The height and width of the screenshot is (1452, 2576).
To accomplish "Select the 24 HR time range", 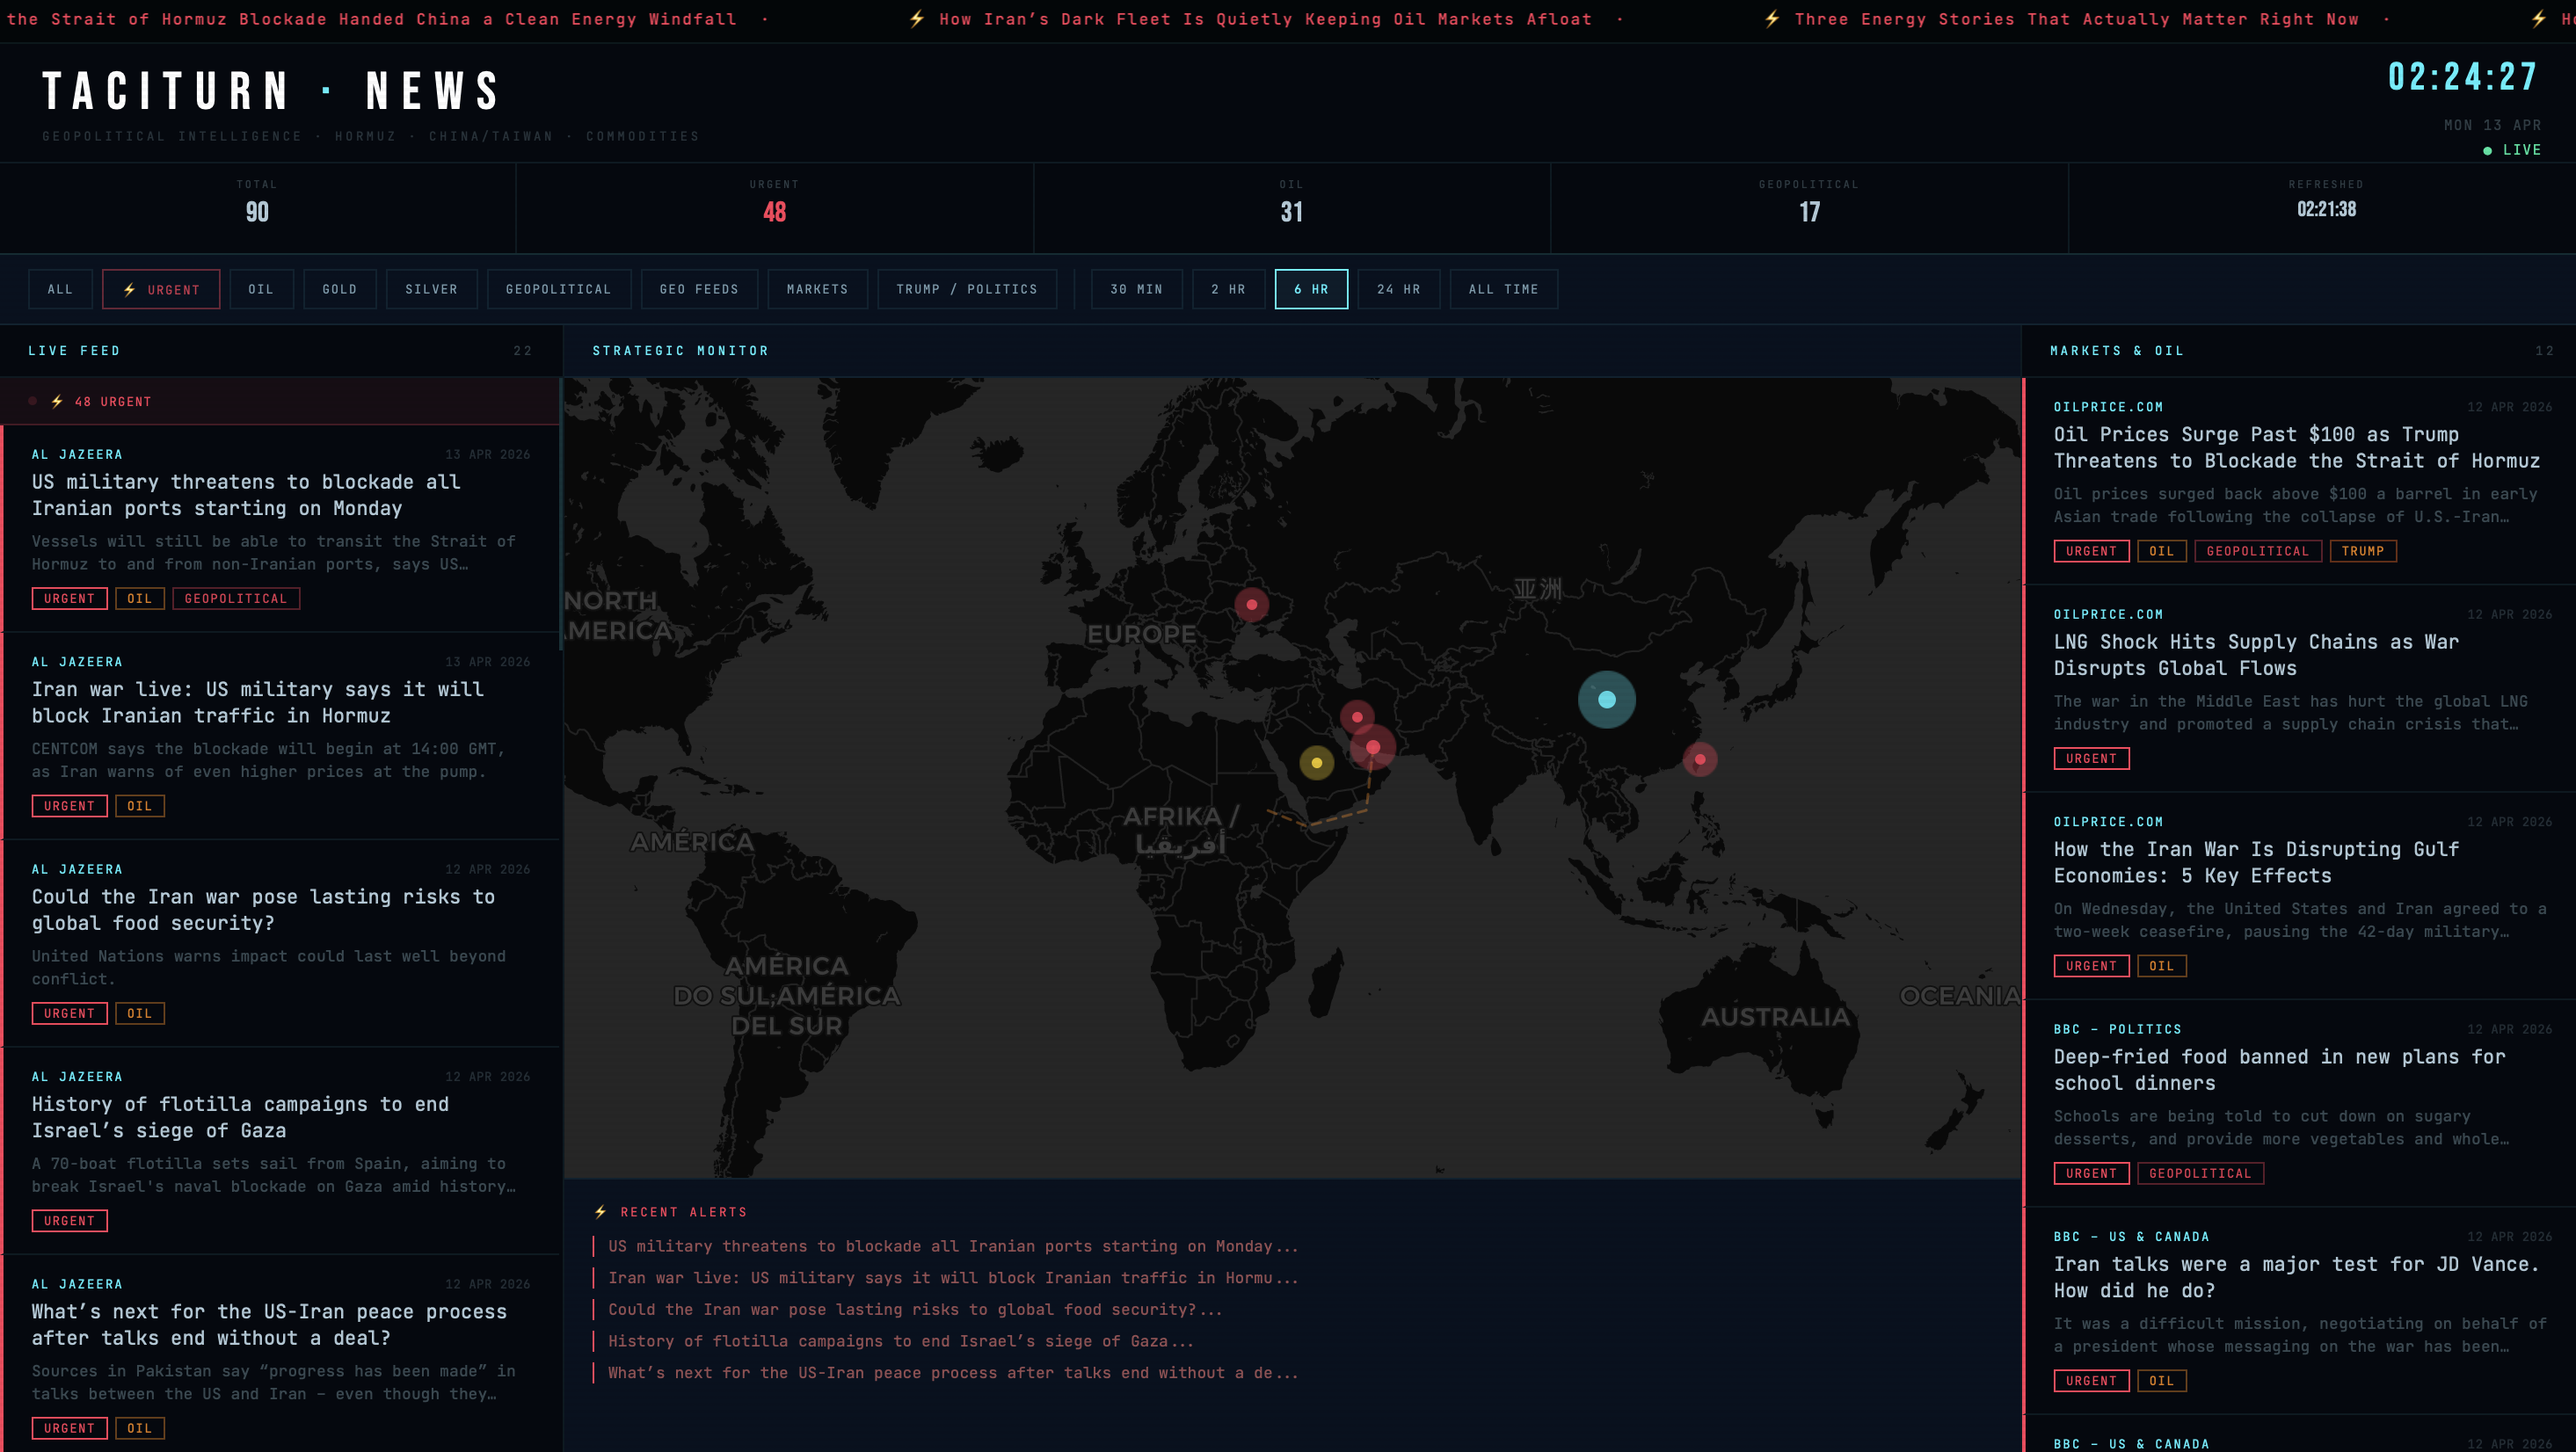I will click(x=1398, y=289).
